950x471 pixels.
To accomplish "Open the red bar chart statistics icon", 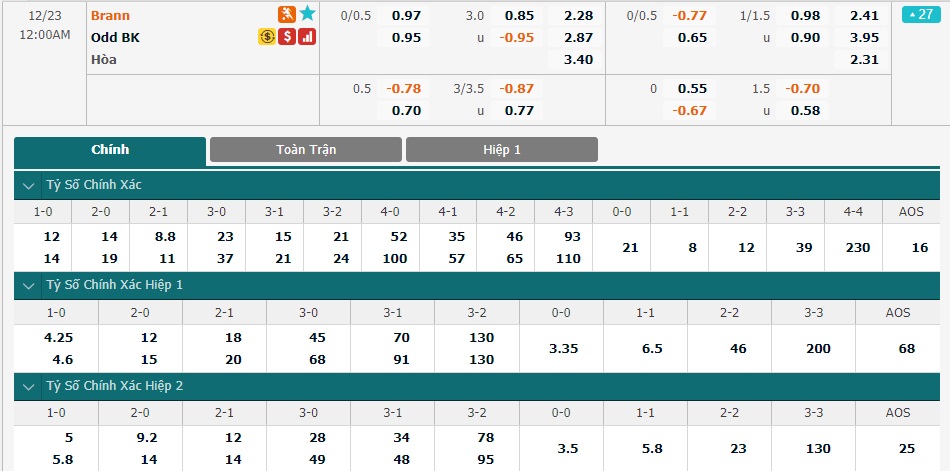I will 307,37.
